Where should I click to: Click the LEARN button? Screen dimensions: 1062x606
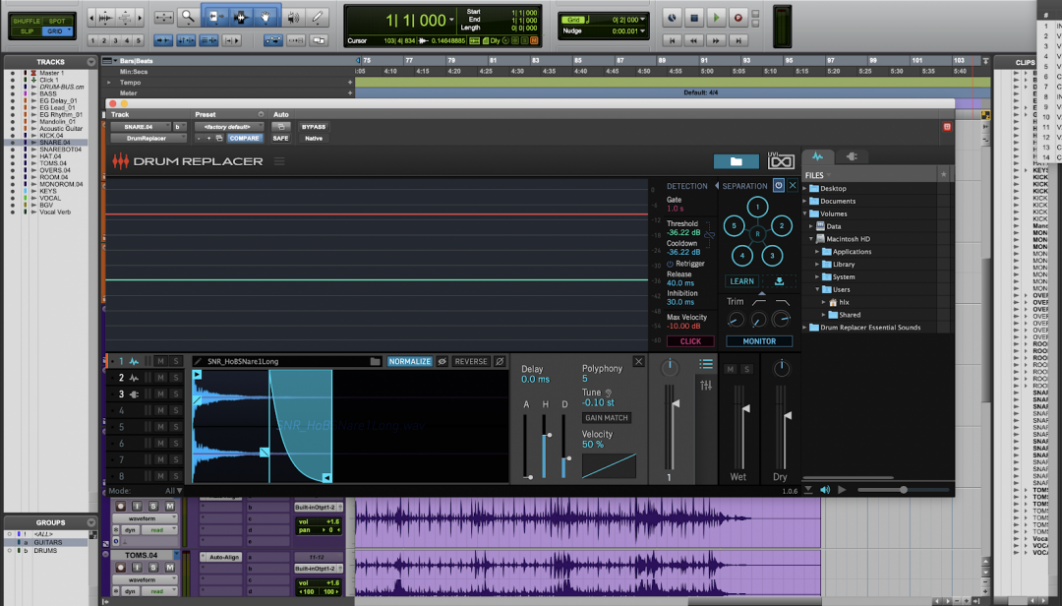click(x=742, y=281)
